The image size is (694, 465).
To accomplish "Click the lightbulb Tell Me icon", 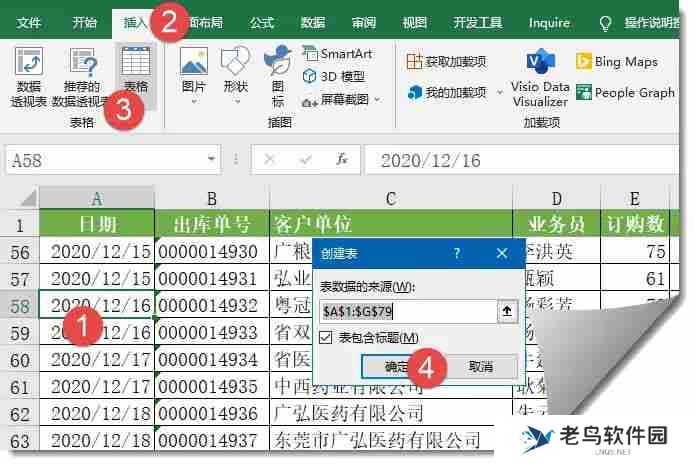I will pos(605,23).
